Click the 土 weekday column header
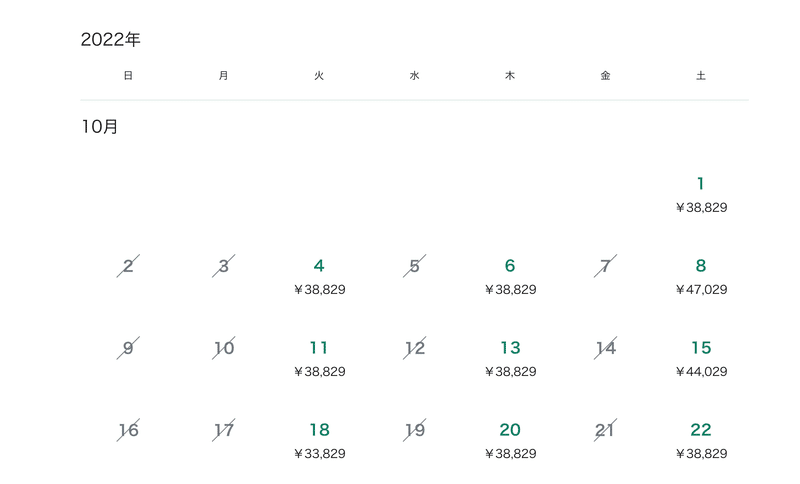Screen dimensions: 800x484 [x=701, y=75]
